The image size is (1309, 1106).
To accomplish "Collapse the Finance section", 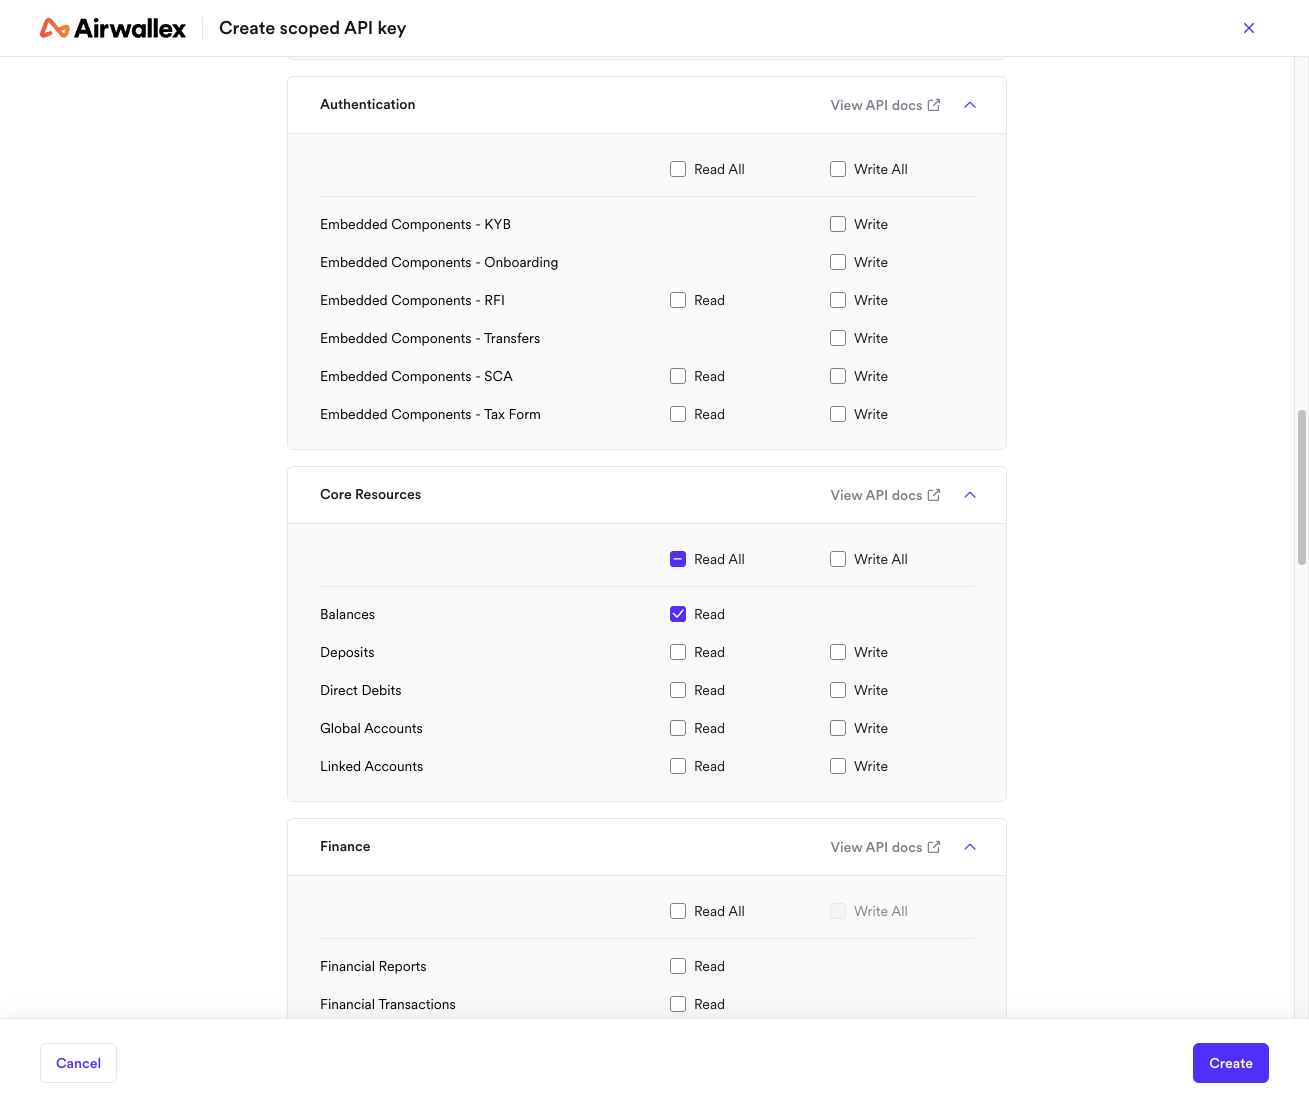I will [970, 847].
